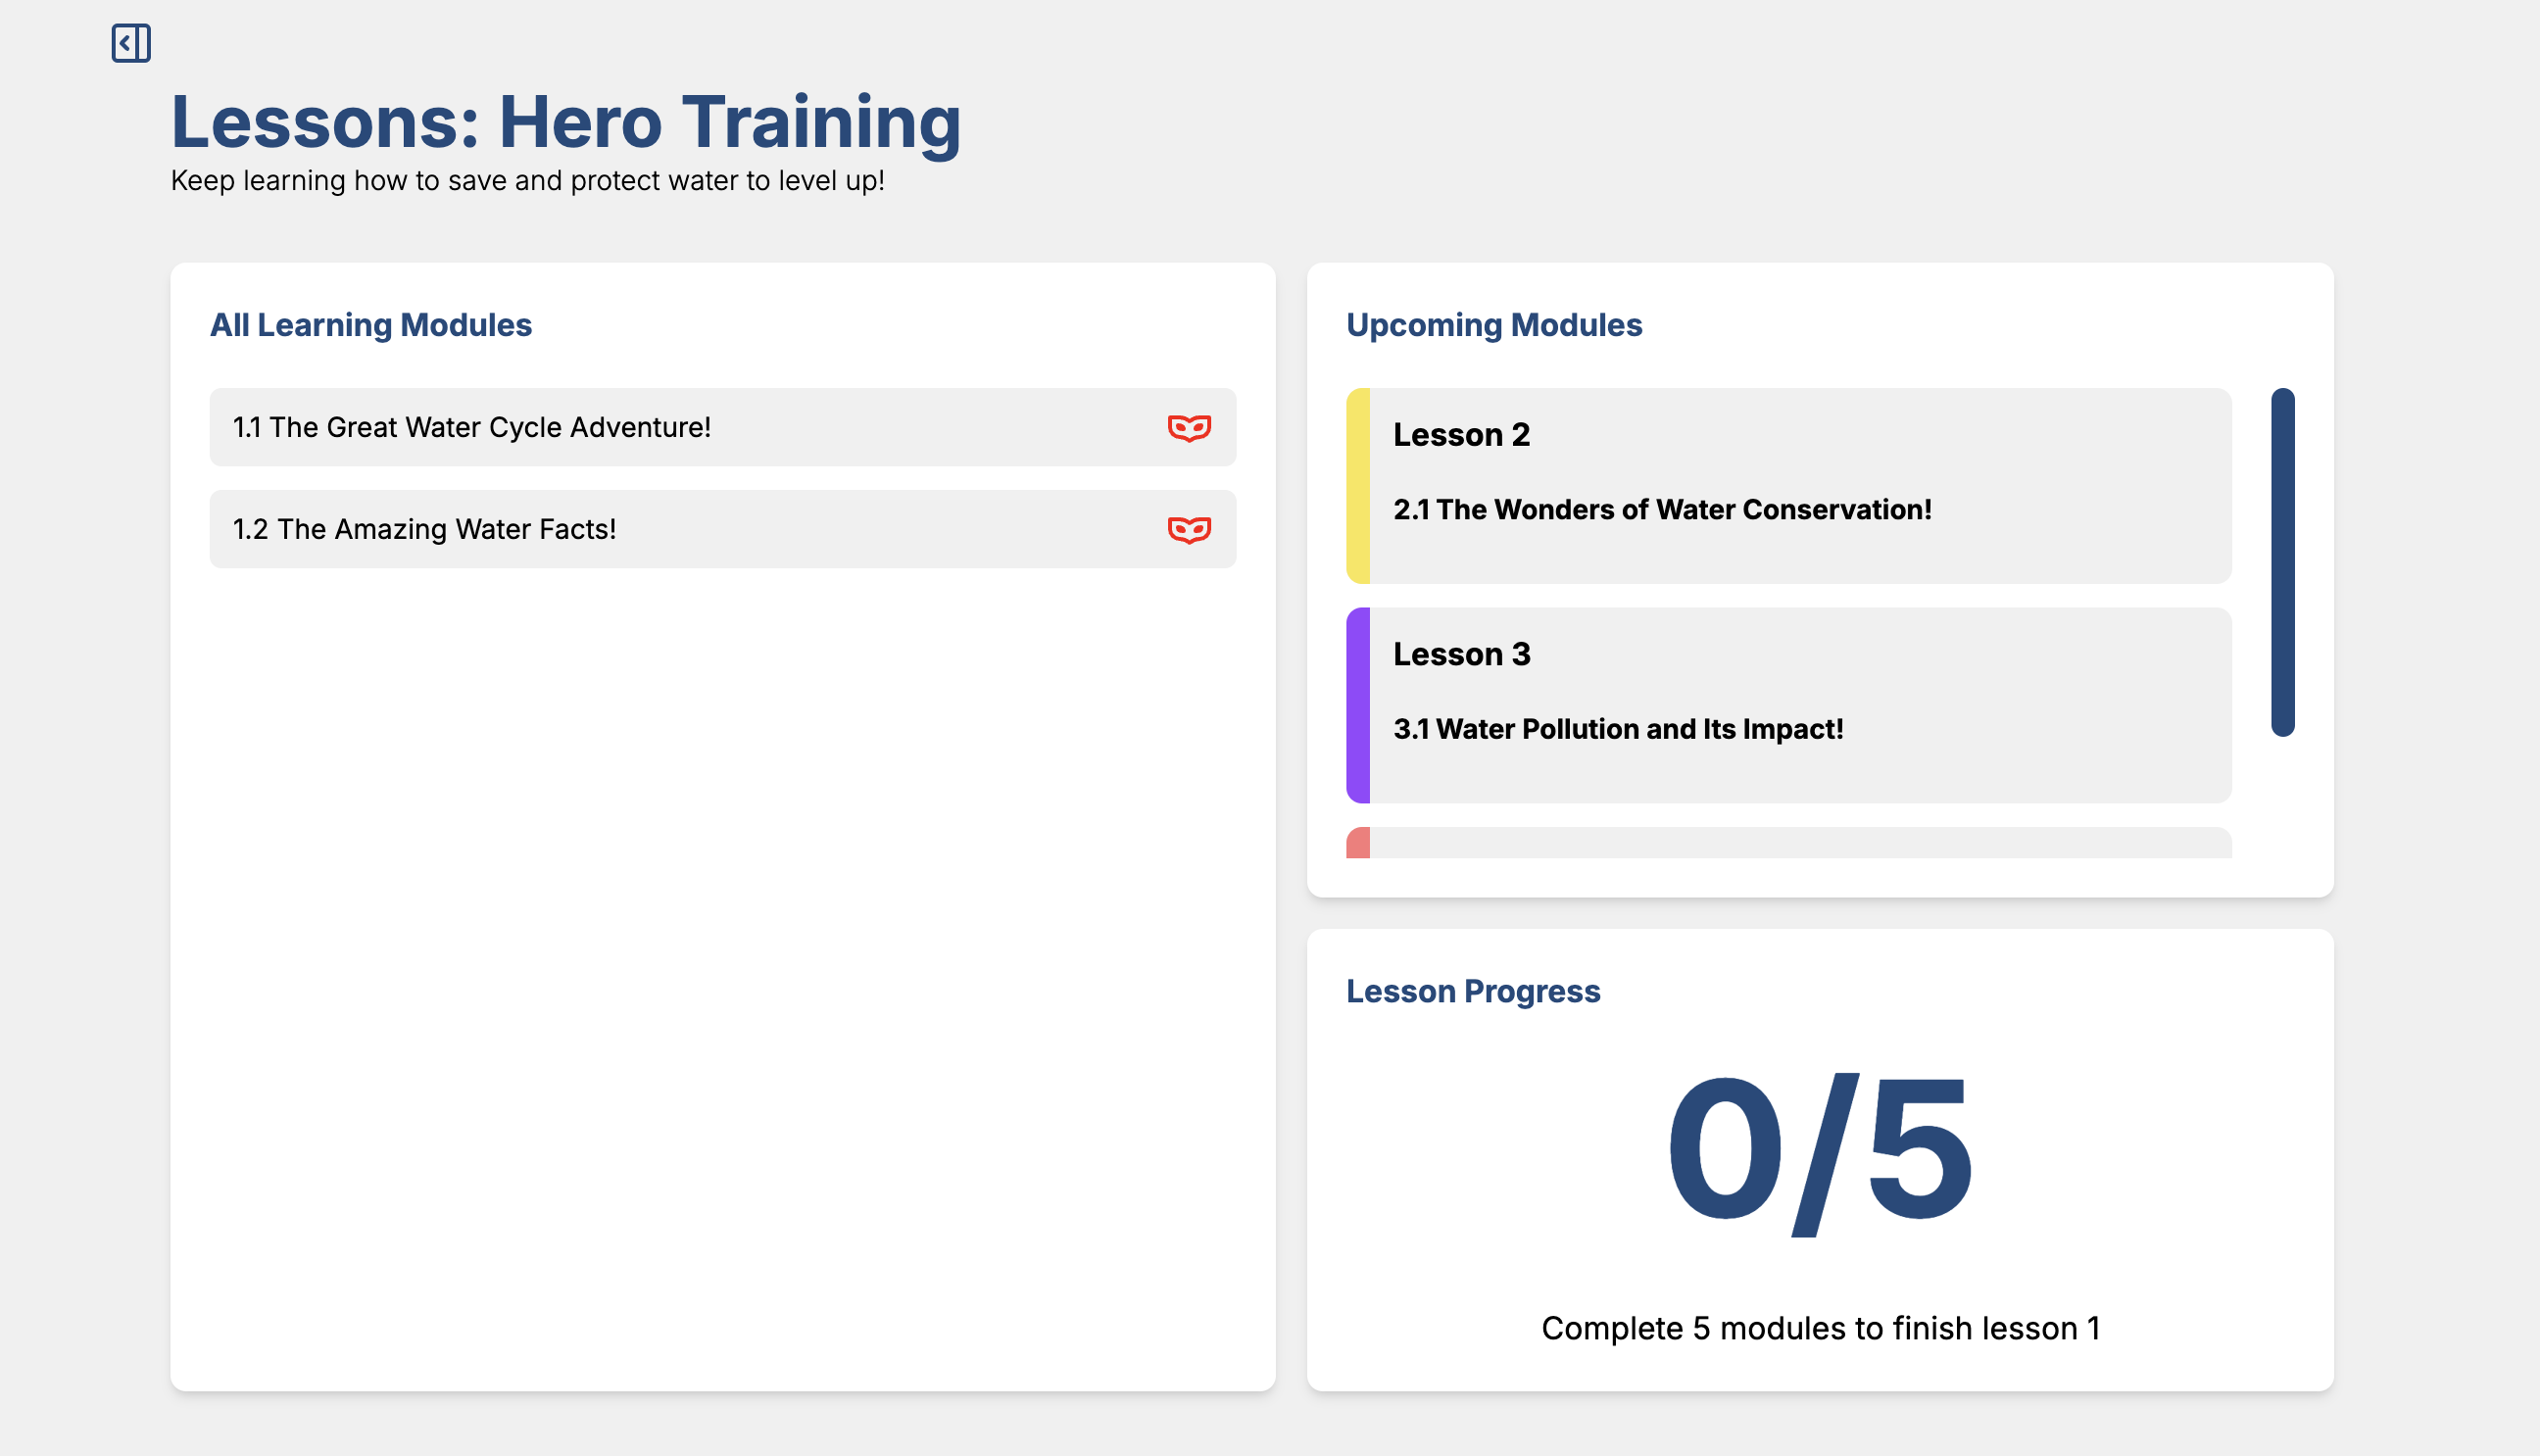This screenshot has height=1456, width=2540.
Task: Click the All Learning Modules heading
Action: 370,325
